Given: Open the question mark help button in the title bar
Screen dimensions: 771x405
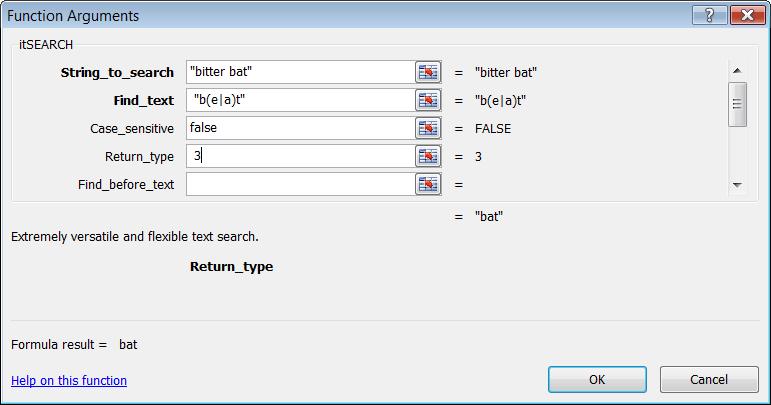Looking at the screenshot, I should pos(709,15).
